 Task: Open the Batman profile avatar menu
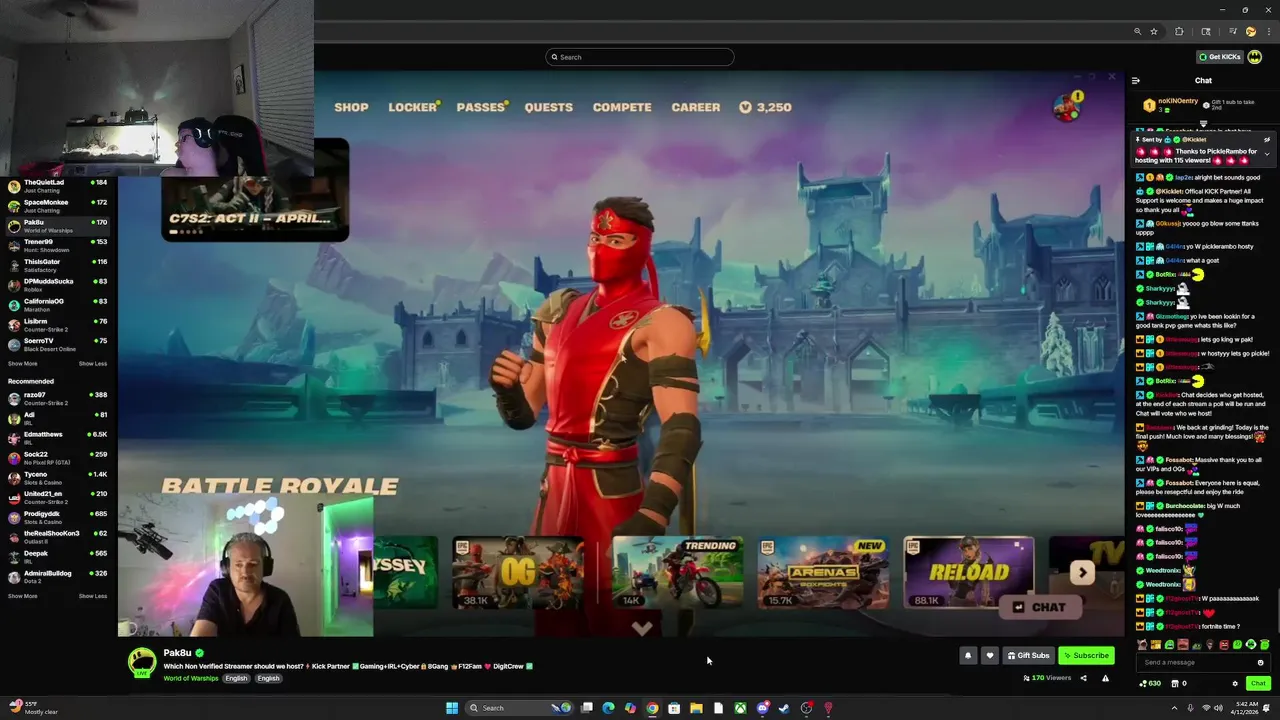point(1254,57)
